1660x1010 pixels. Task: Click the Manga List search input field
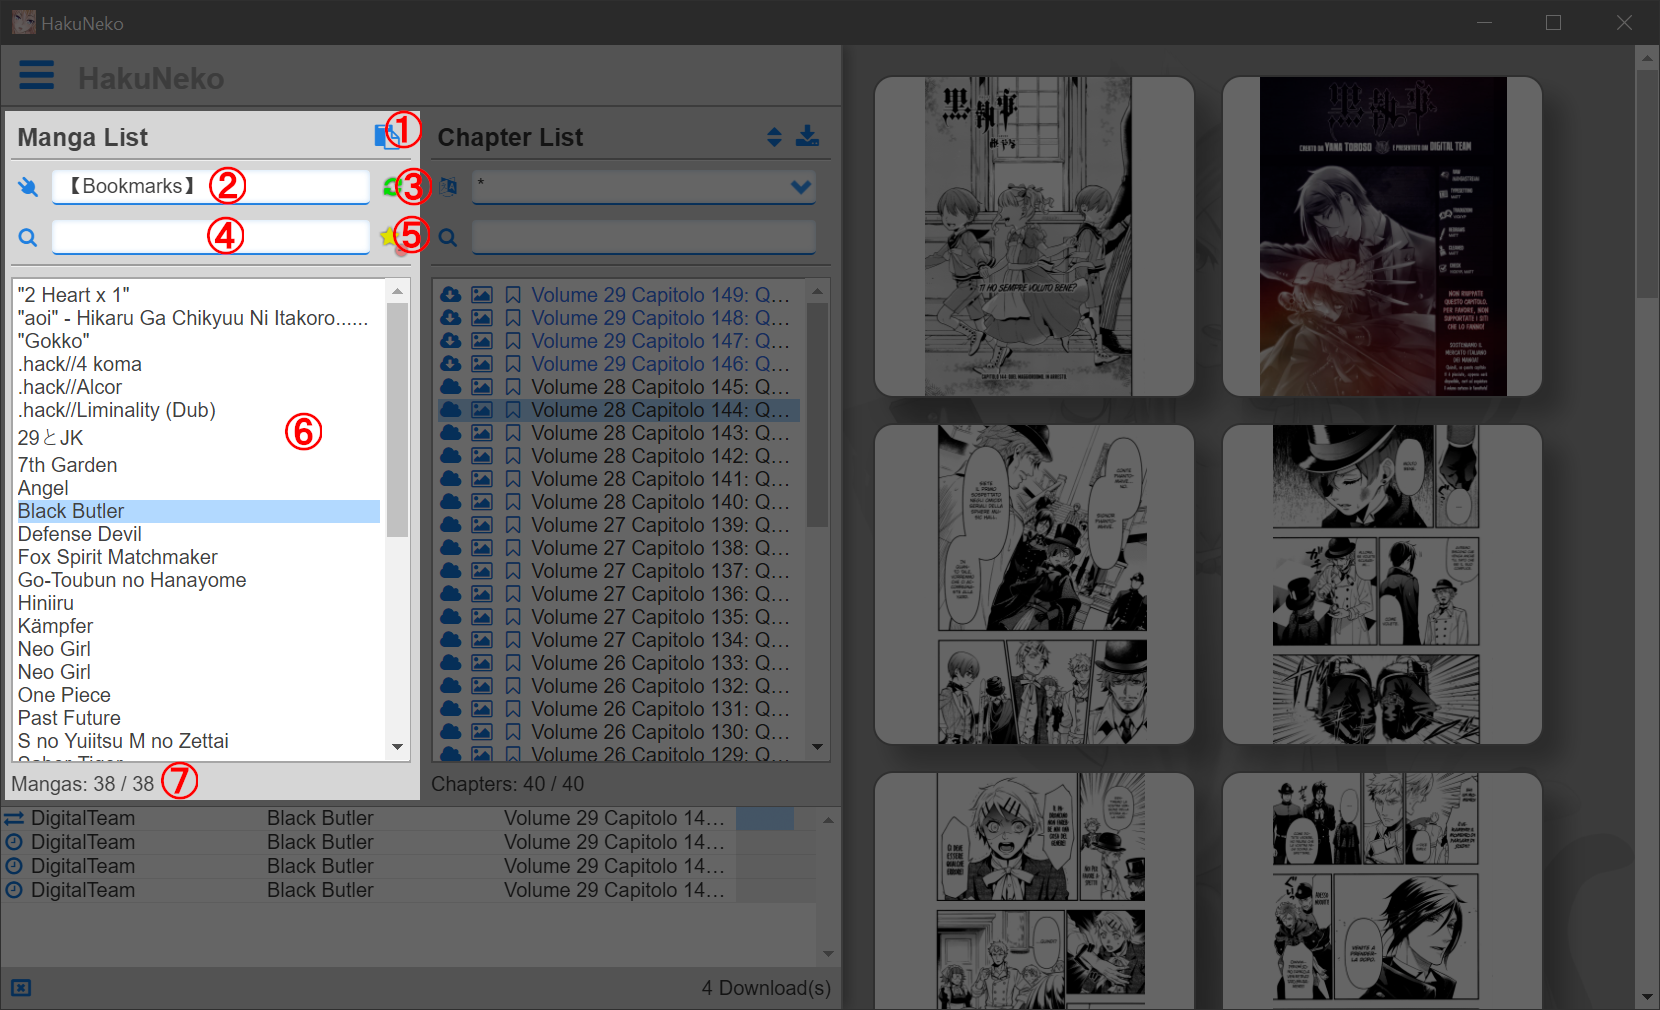pos(211,237)
